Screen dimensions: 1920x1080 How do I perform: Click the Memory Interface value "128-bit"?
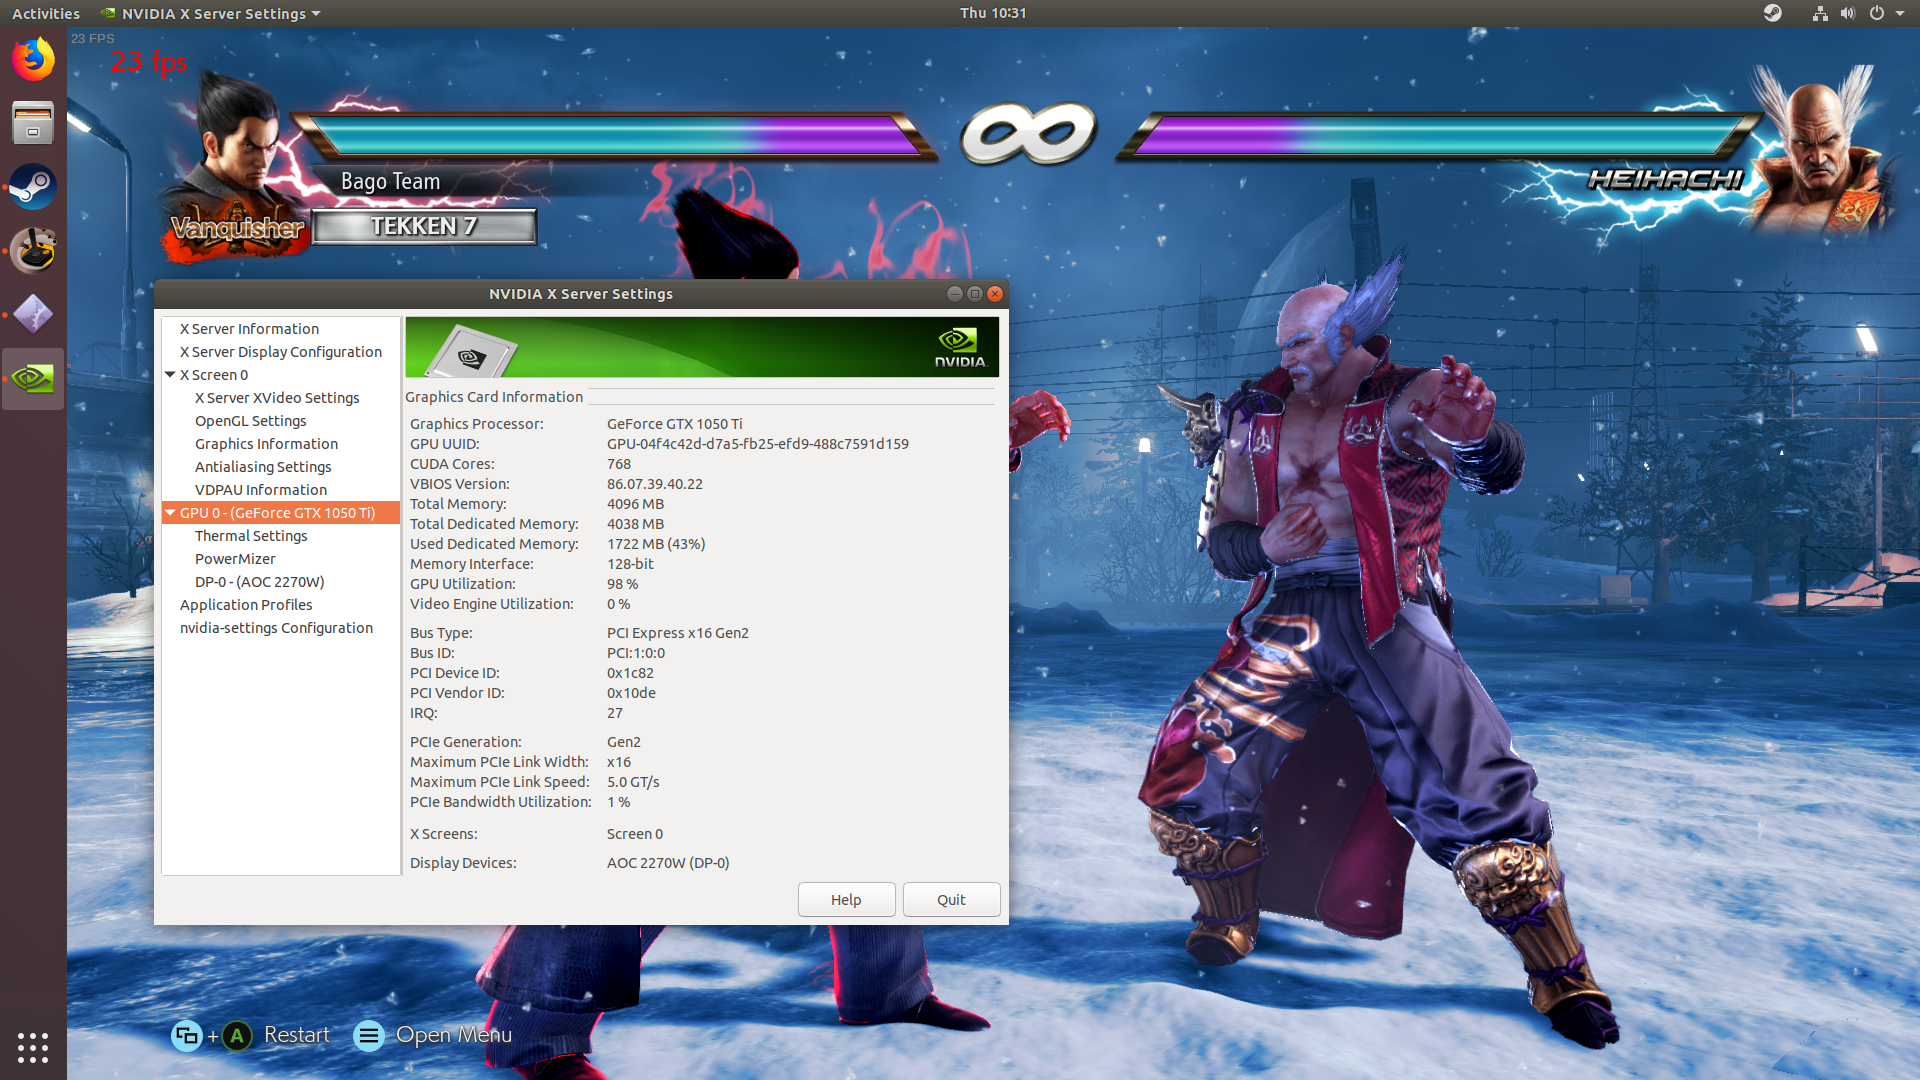pyautogui.click(x=630, y=564)
